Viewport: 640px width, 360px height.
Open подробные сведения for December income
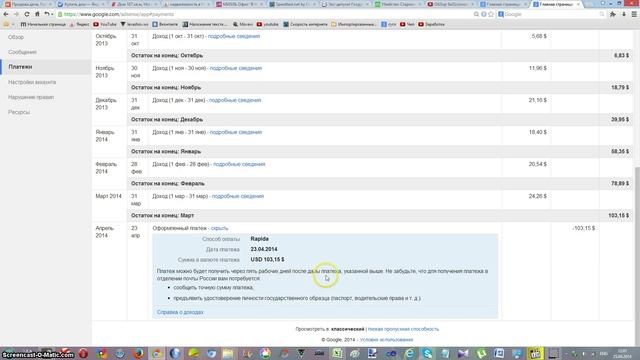pyautogui.click(x=235, y=100)
